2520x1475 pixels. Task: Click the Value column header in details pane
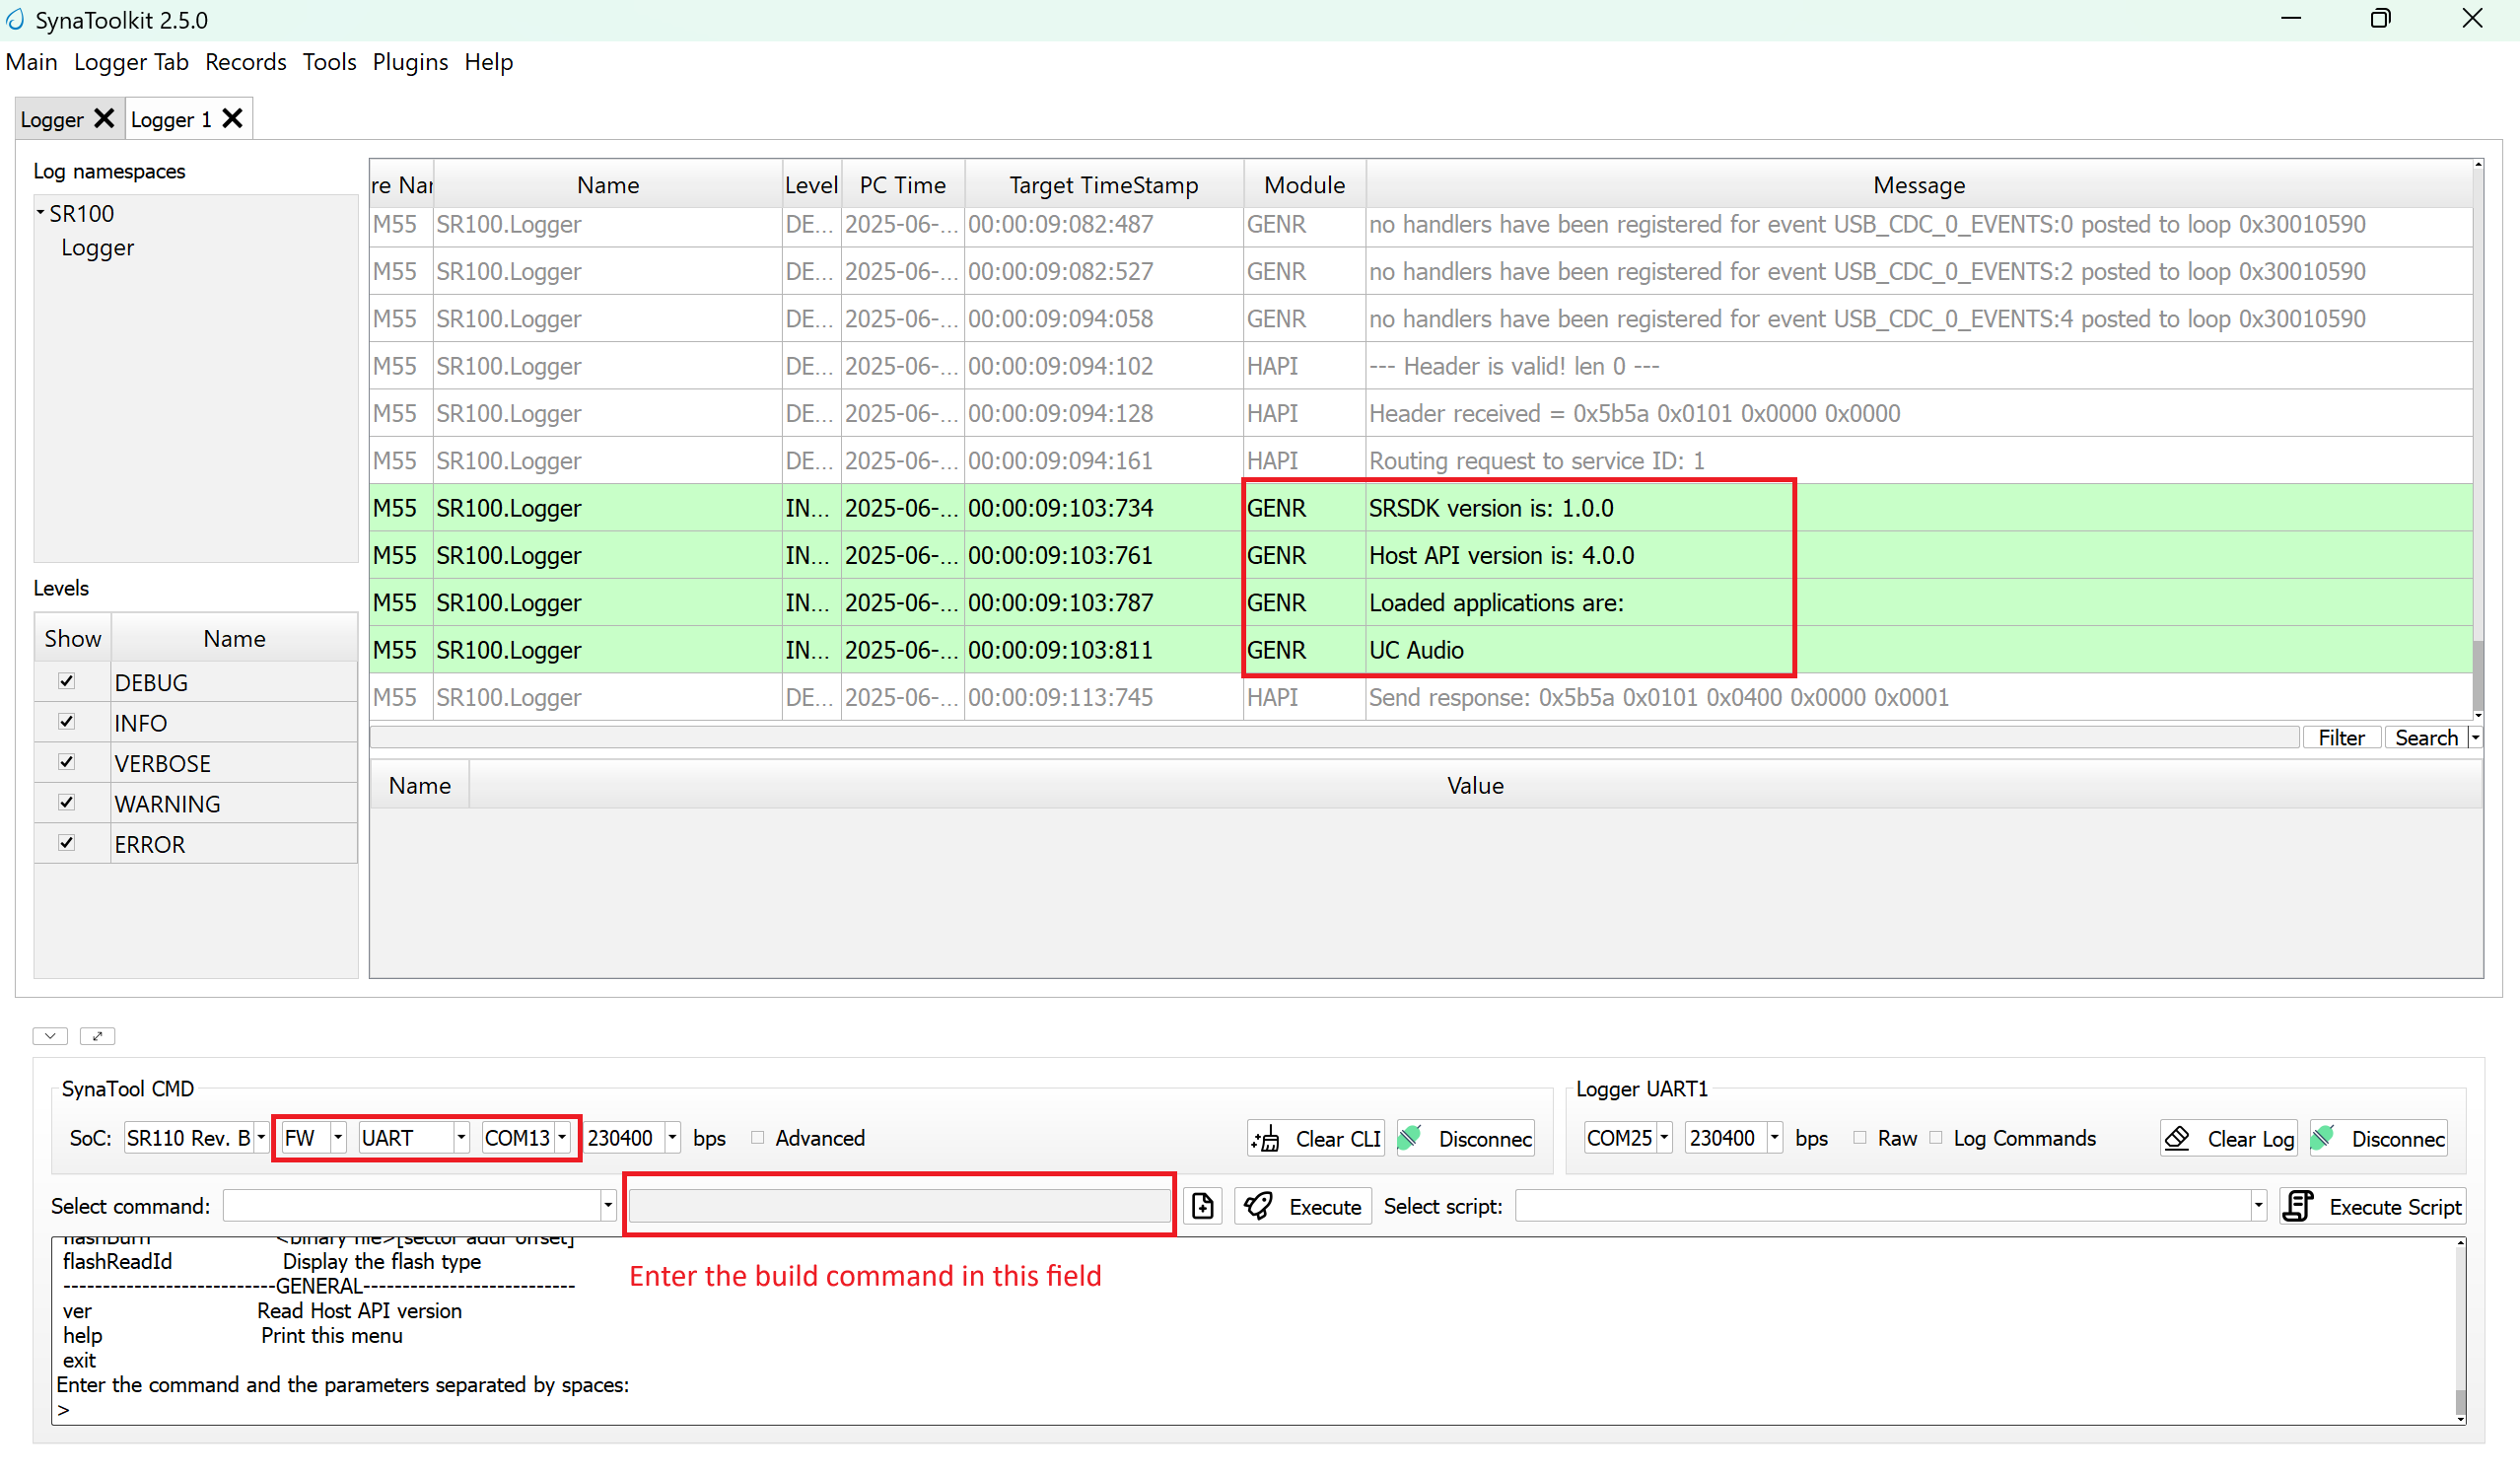(x=1475, y=785)
